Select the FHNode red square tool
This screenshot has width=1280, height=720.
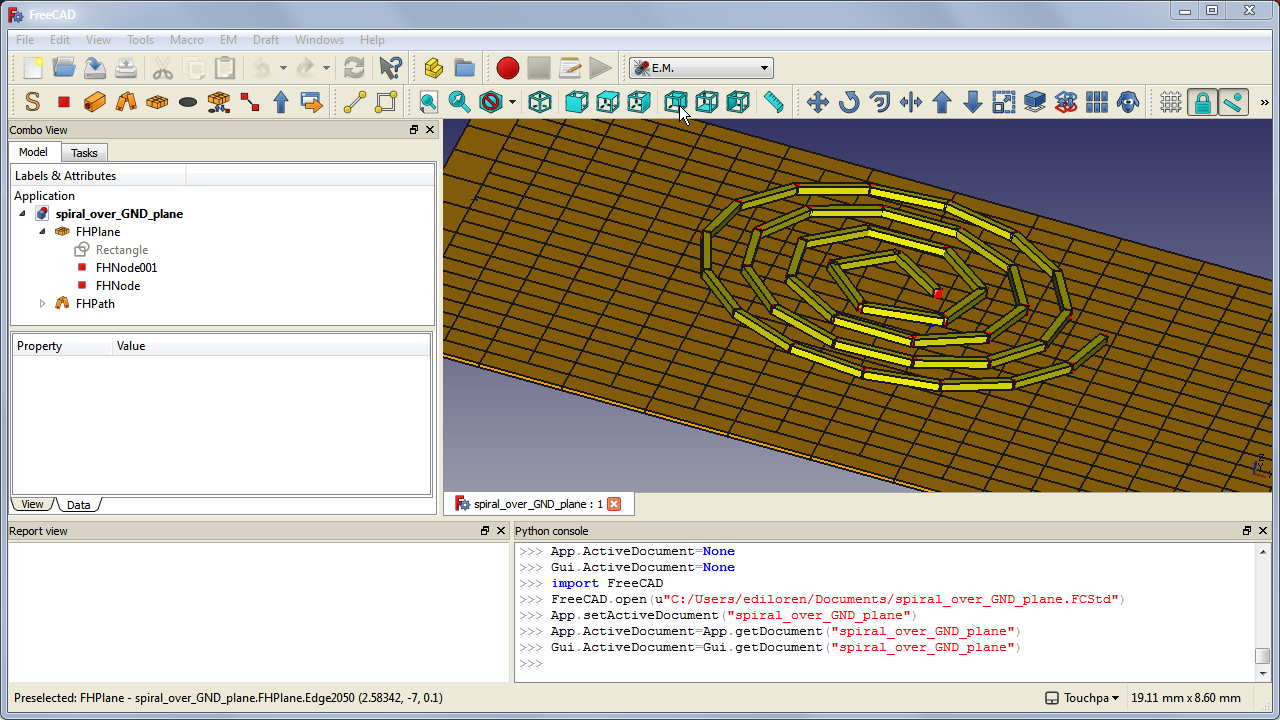tap(64, 102)
